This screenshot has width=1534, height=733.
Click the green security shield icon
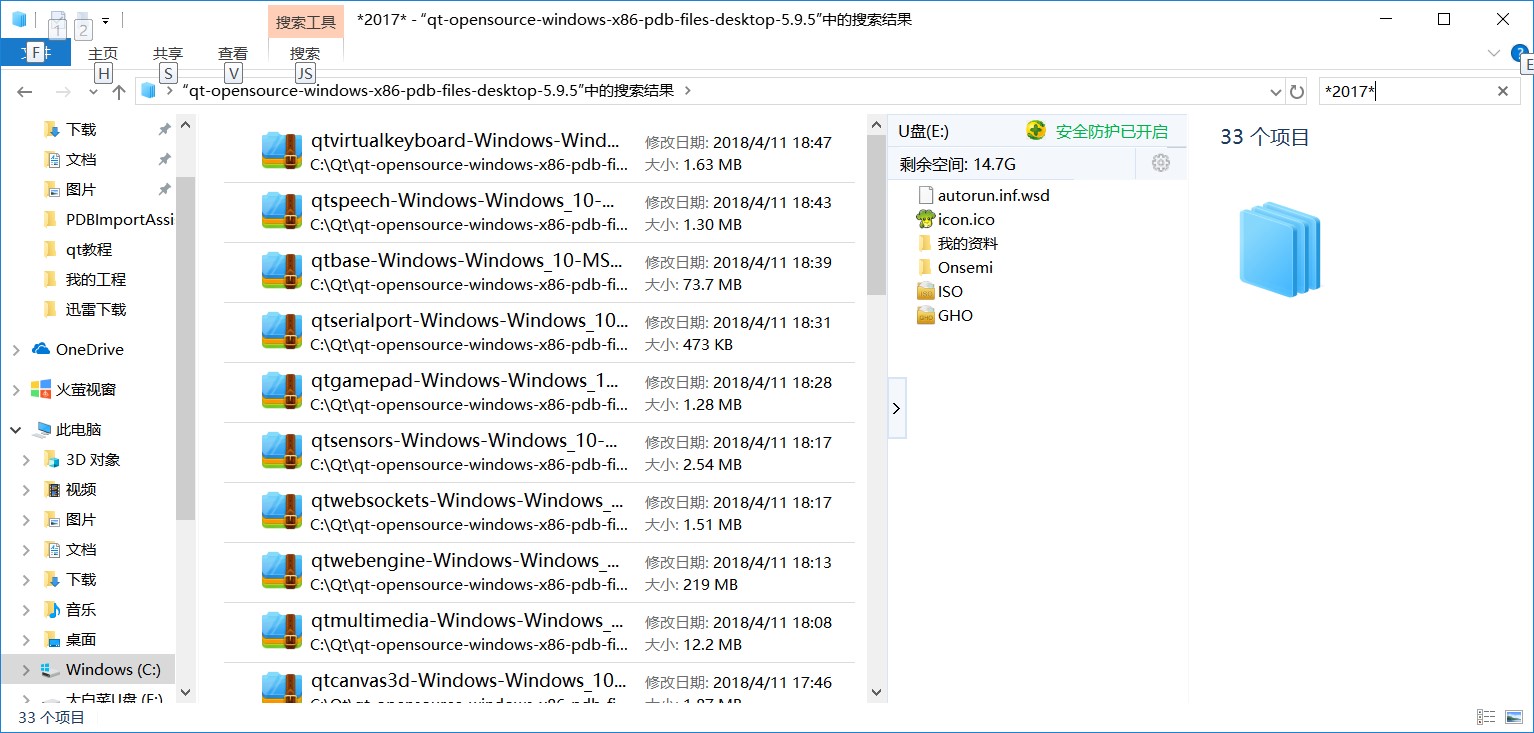tap(1036, 131)
